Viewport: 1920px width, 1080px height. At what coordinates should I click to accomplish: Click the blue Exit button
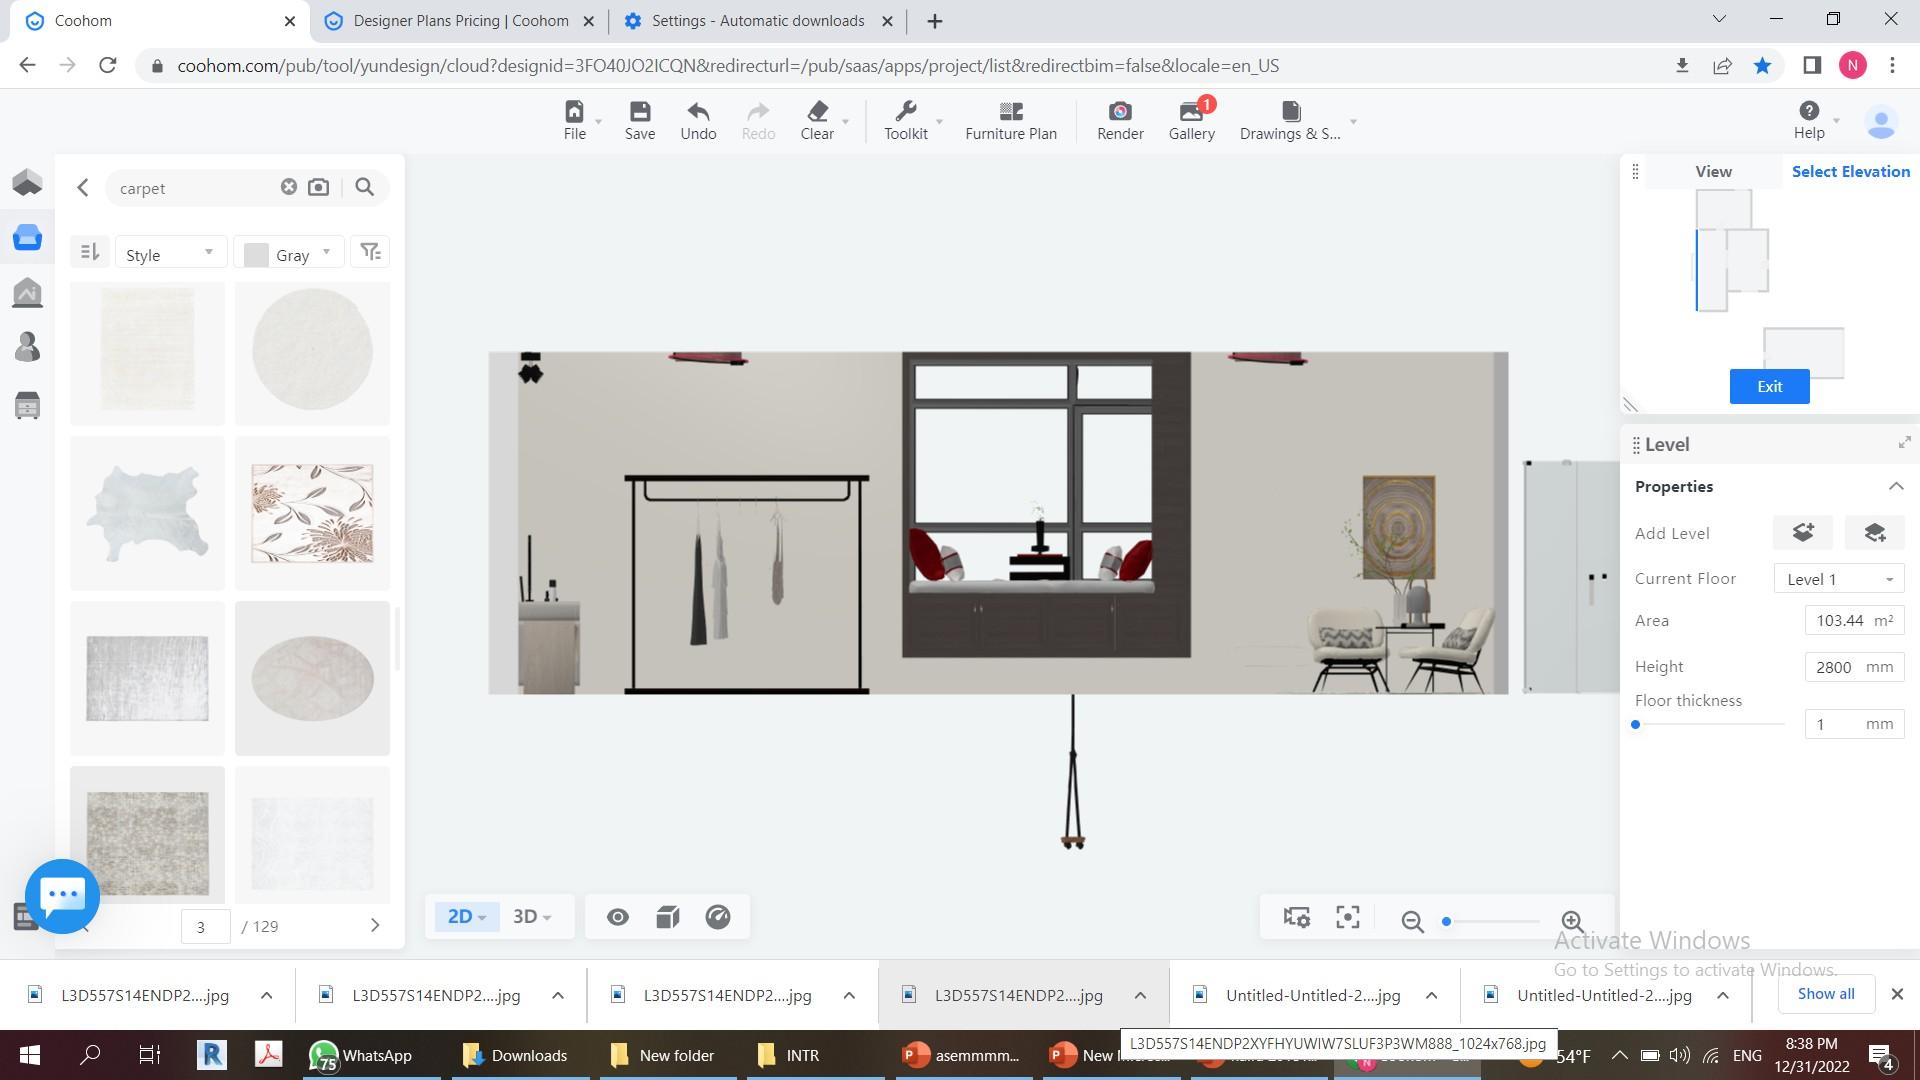(x=1769, y=387)
